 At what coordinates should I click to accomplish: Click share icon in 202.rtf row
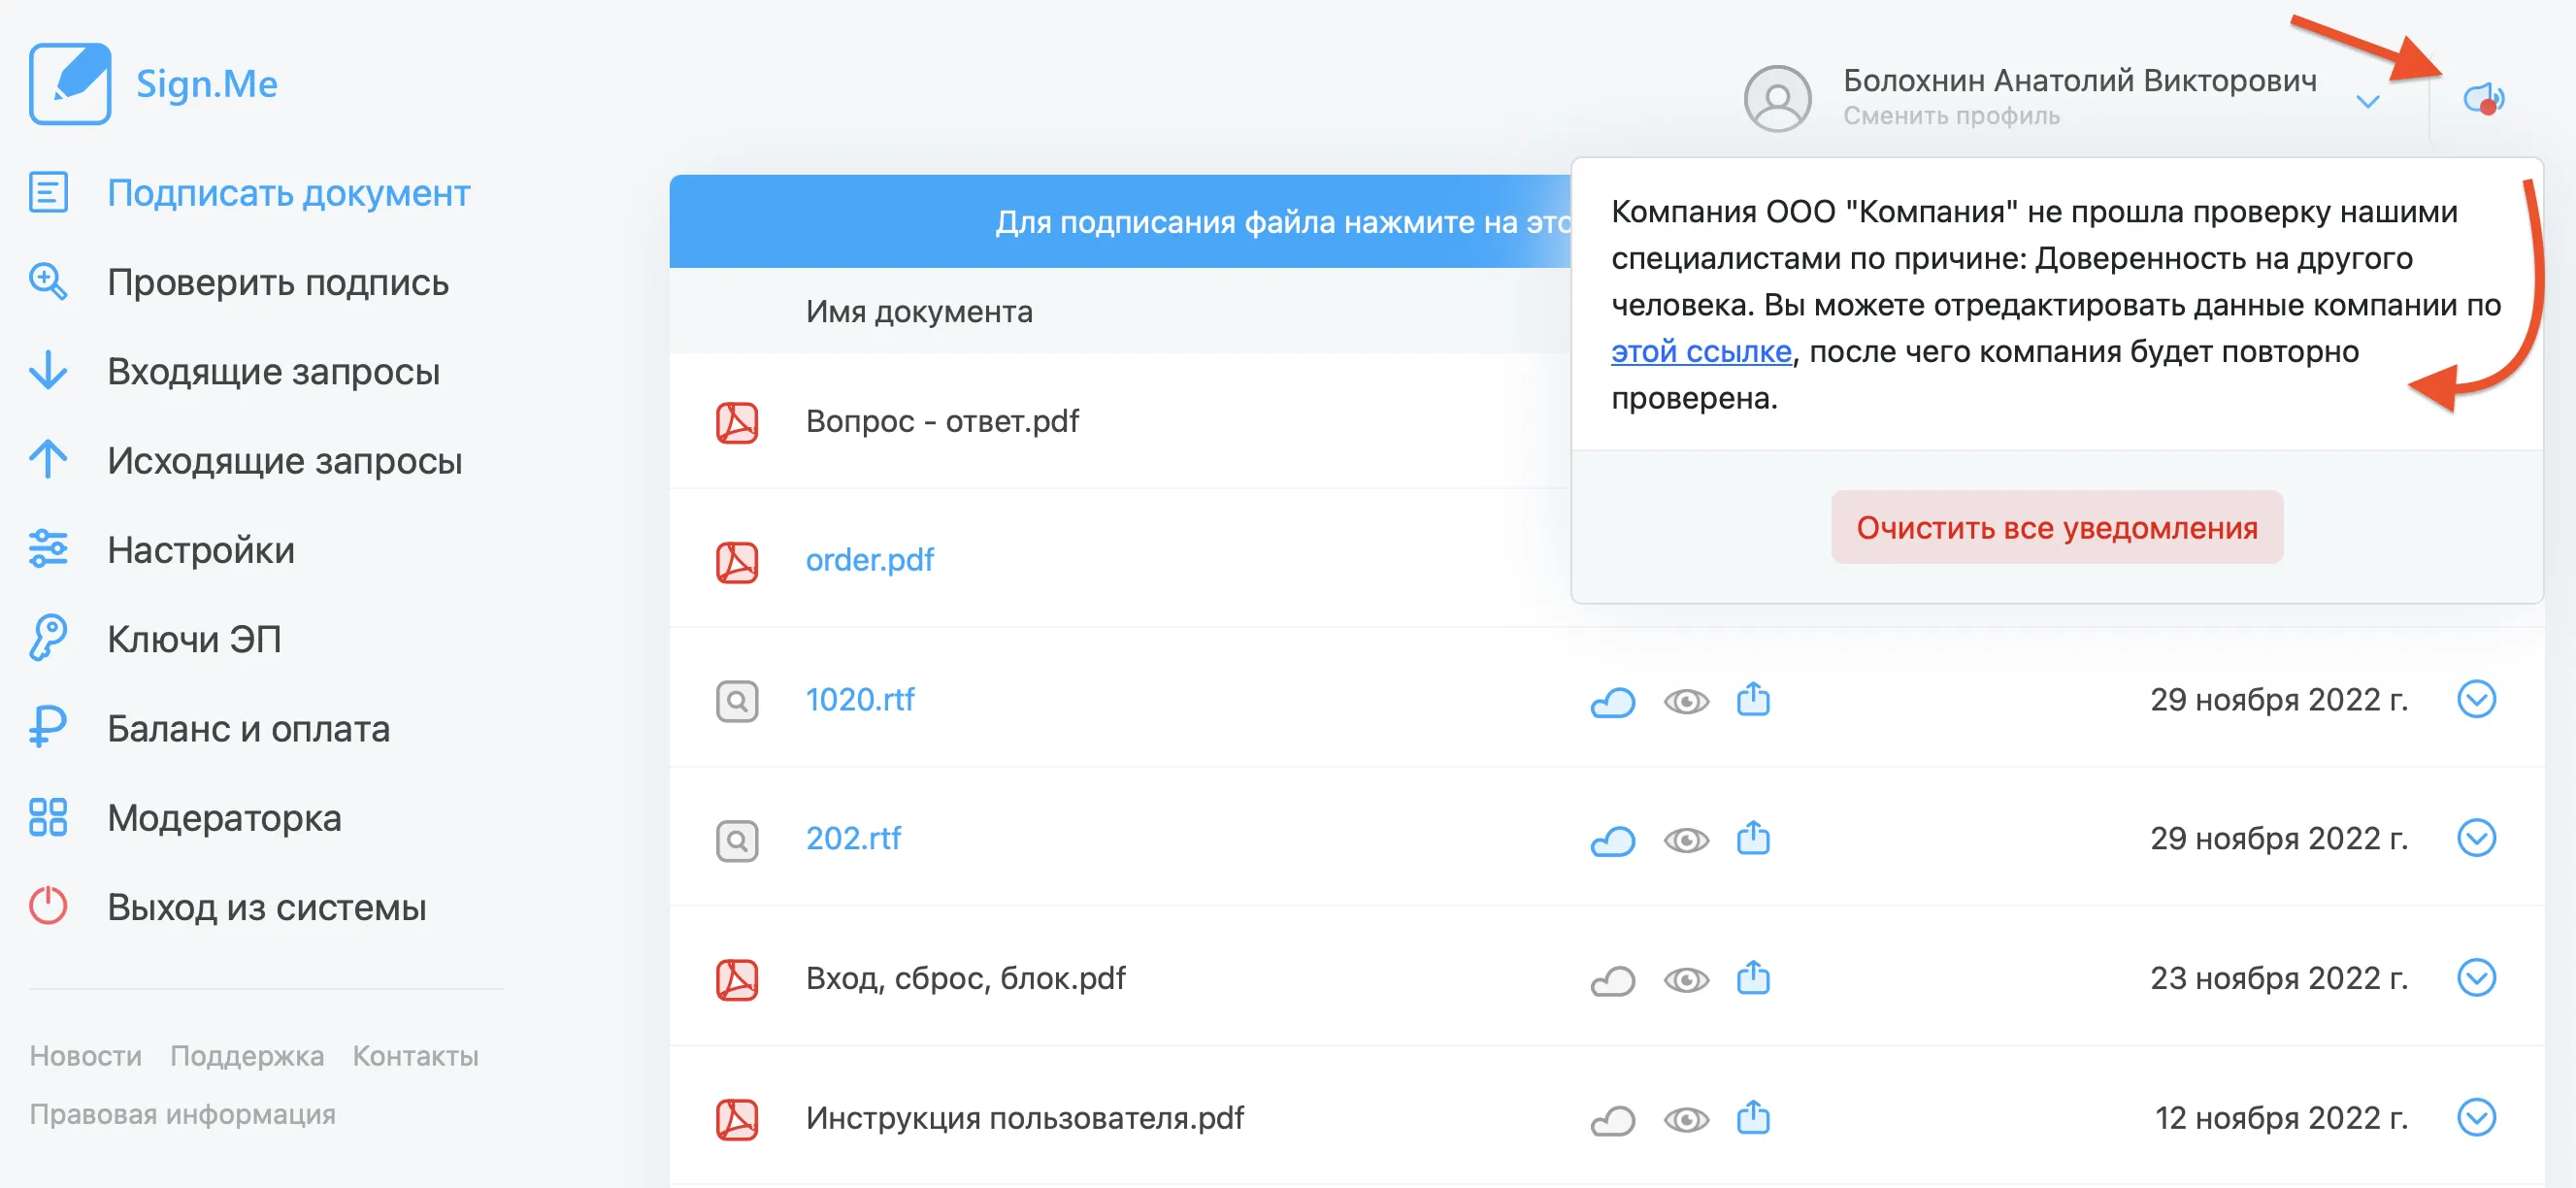click(x=1753, y=837)
